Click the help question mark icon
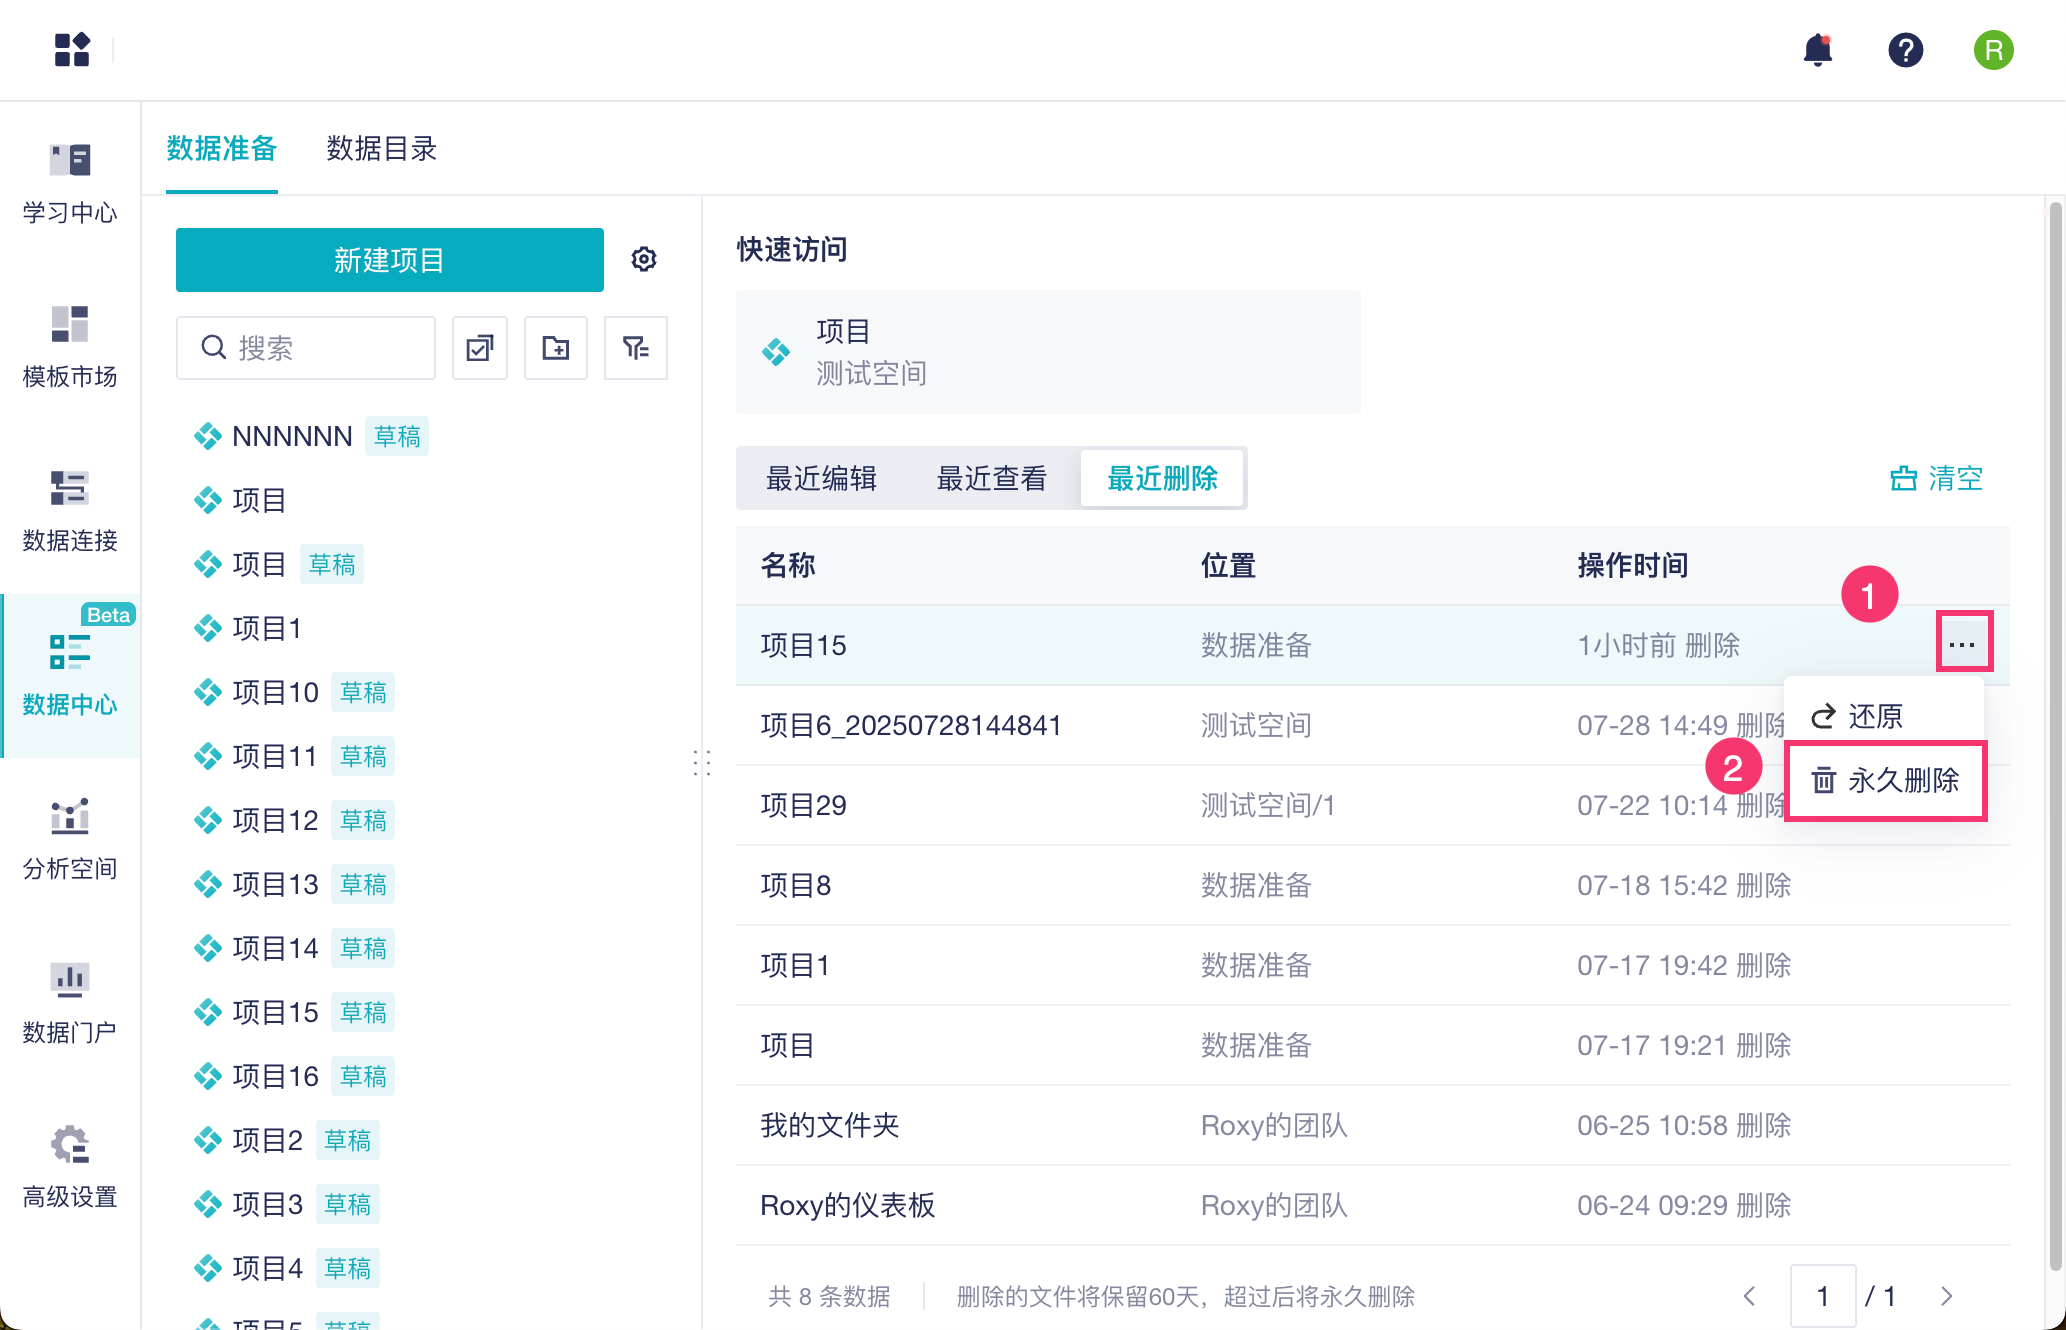 (x=1905, y=50)
